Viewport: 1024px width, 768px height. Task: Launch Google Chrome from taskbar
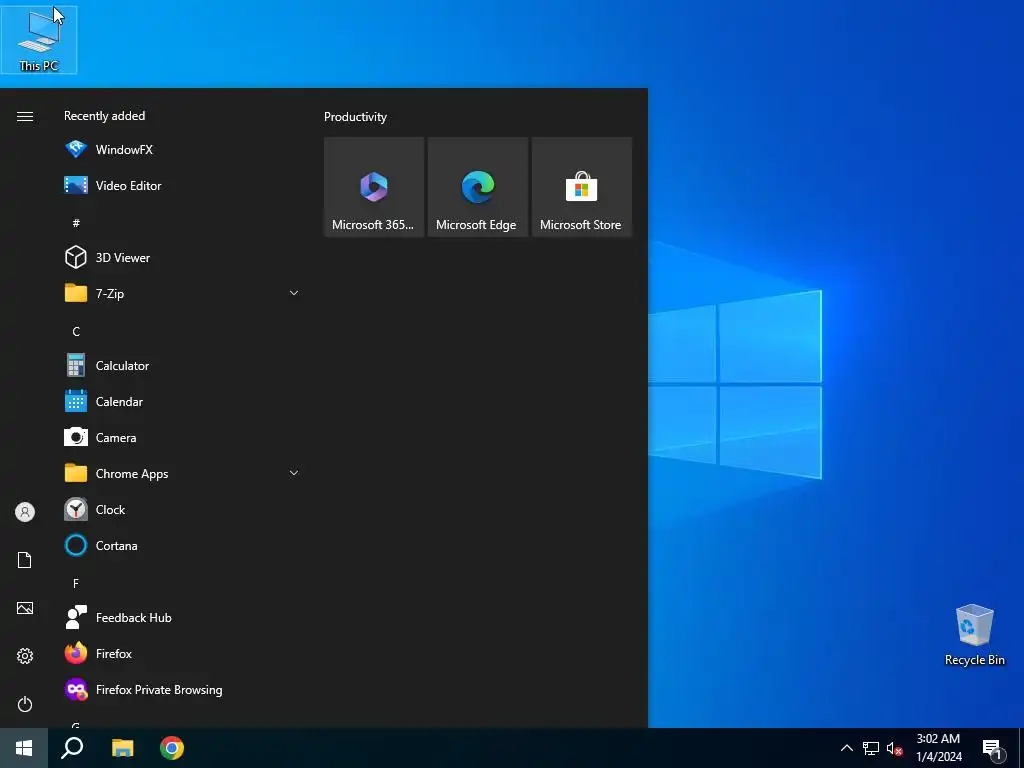click(172, 748)
